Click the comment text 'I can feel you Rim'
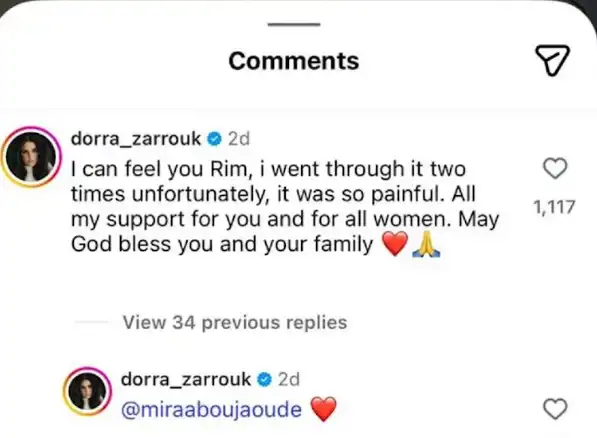597x438 pixels. 160,169
